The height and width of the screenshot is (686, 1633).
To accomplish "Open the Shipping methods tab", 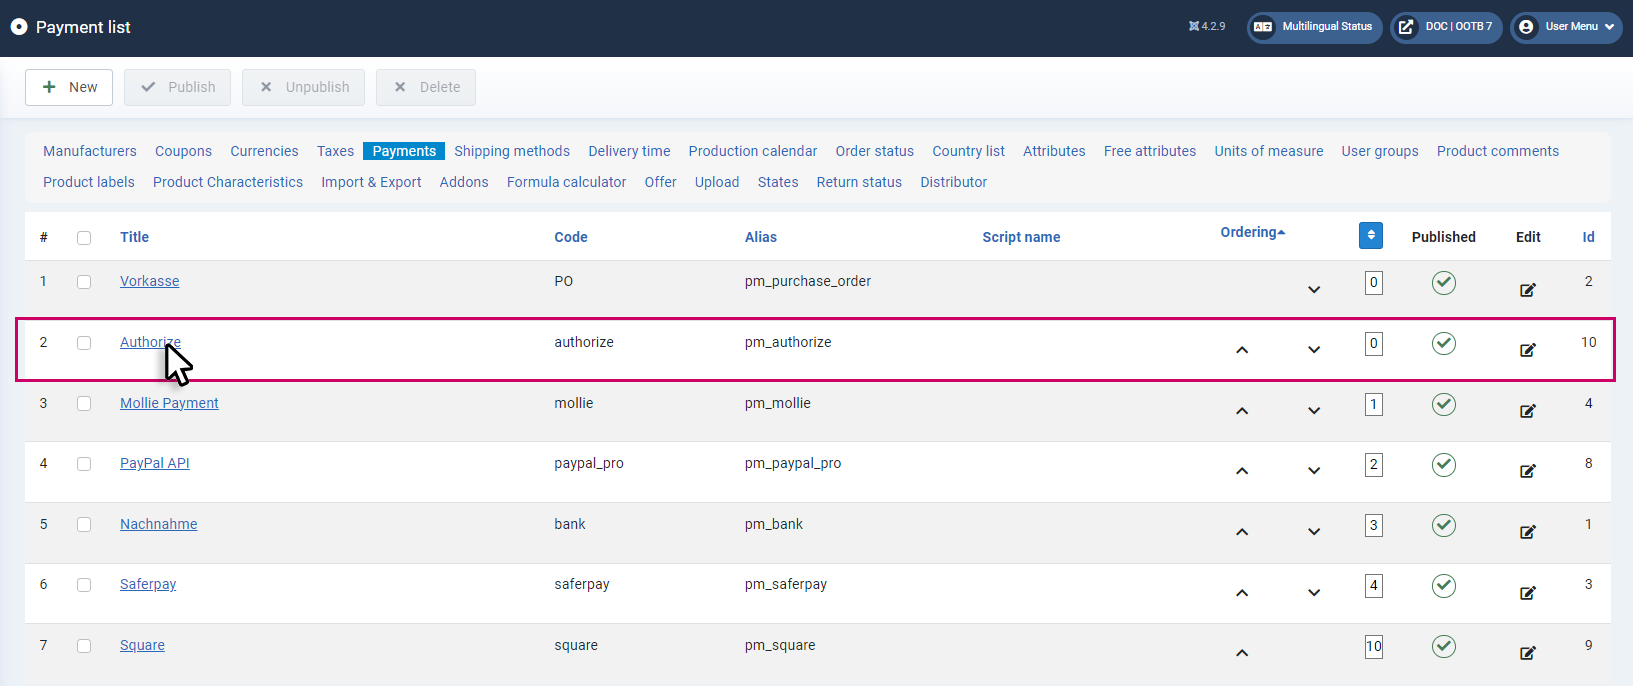I will 512,151.
